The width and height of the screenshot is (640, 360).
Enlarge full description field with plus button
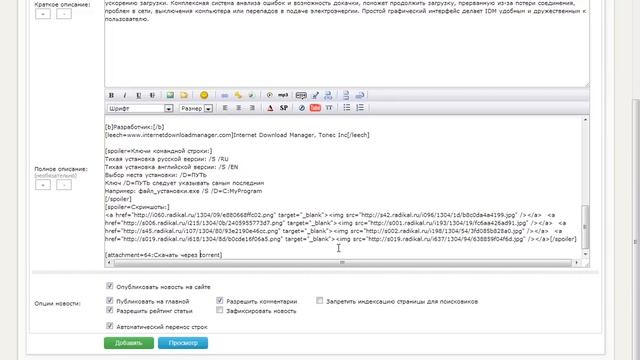[x=43, y=185]
